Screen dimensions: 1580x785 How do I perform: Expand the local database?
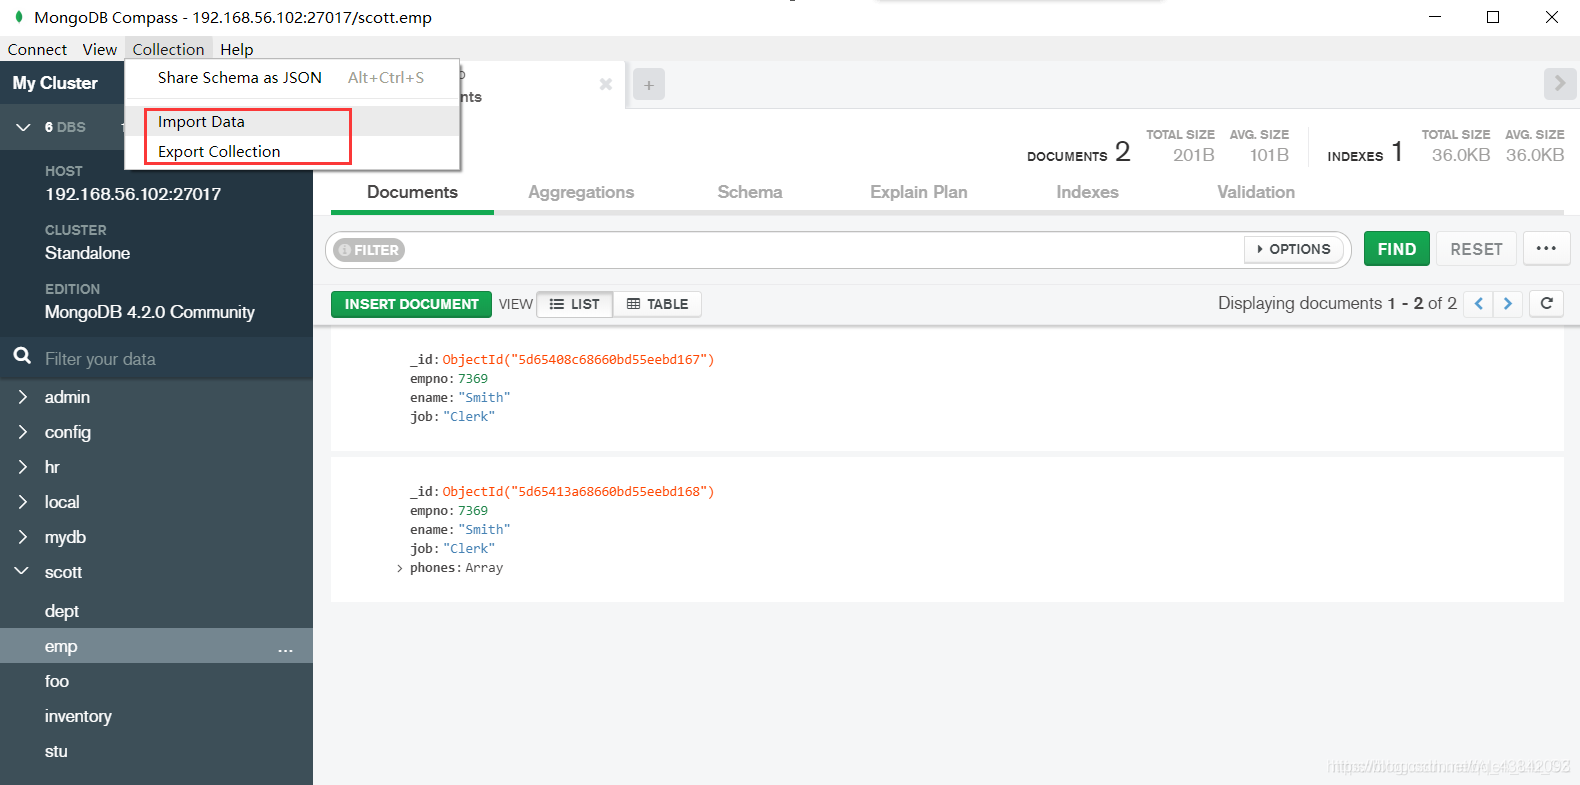22,502
